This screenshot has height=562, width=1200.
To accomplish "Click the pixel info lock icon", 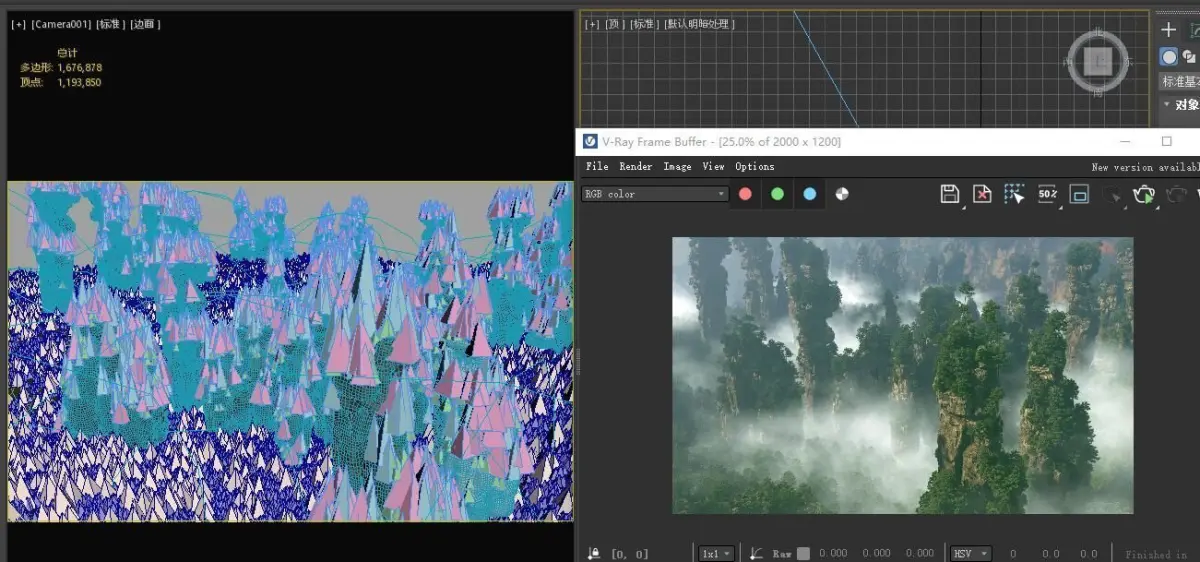I will click(594, 553).
